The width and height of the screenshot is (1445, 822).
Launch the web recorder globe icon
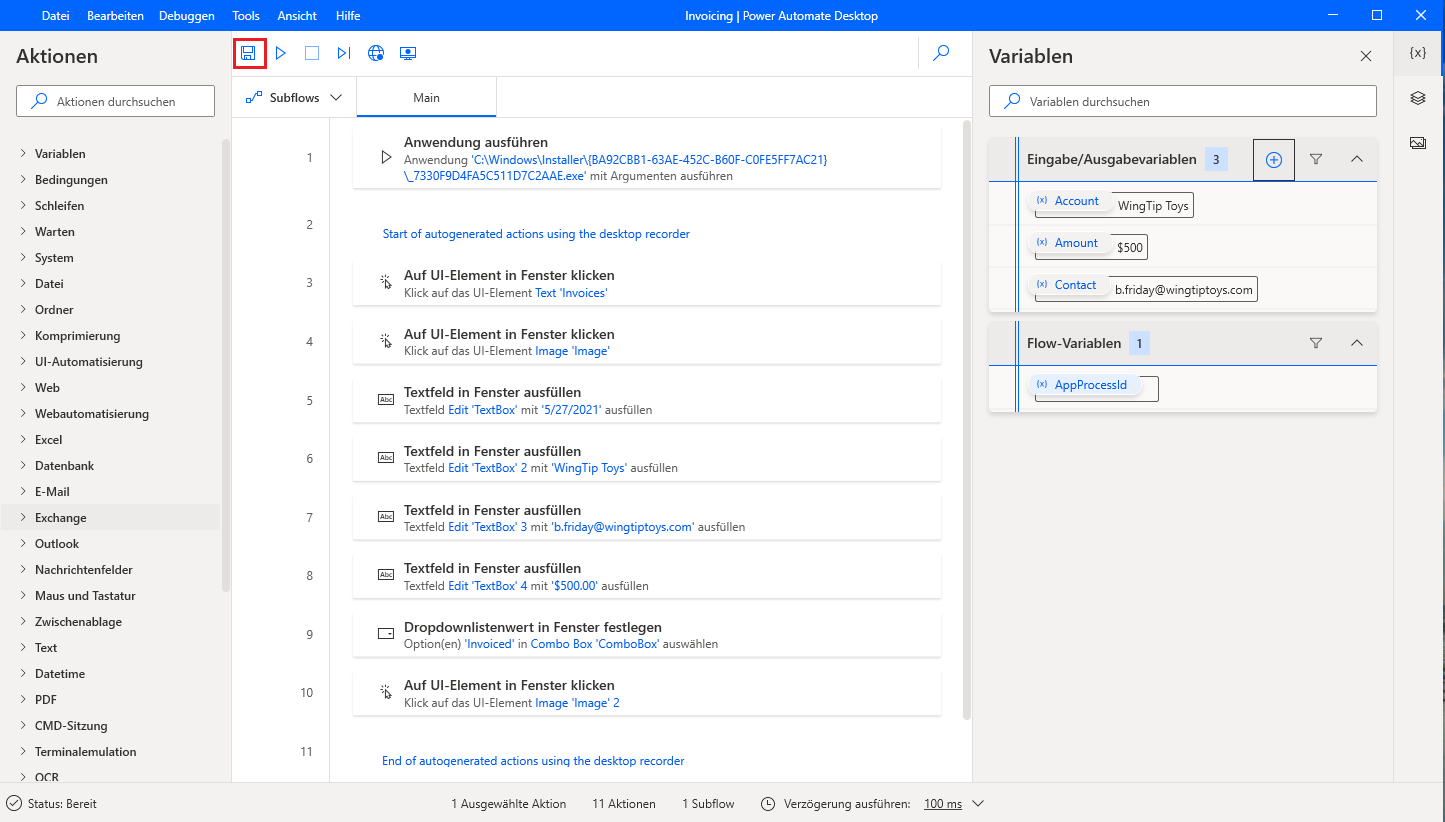click(x=376, y=53)
